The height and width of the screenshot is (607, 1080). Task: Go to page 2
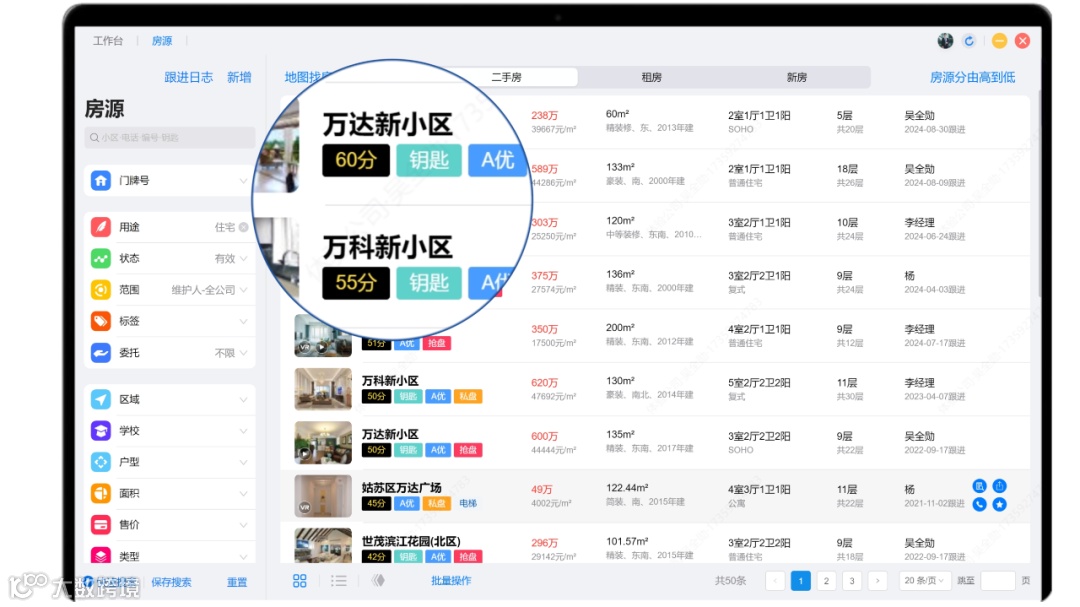(x=827, y=581)
